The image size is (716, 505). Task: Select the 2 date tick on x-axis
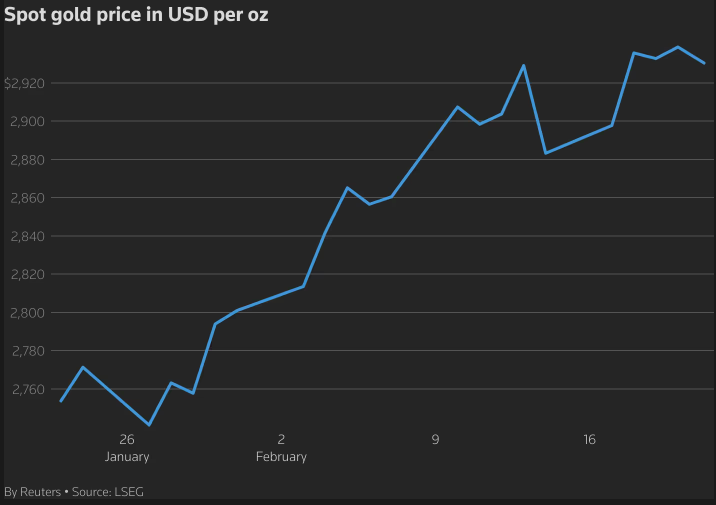pyautogui.click(x=281, y=439)
